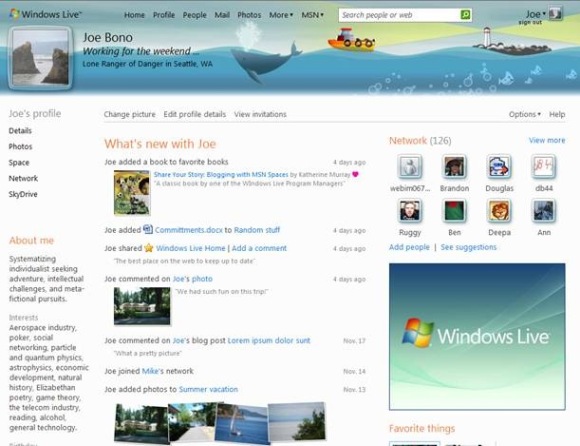Click Joe Bono's profile picture

[40, 58]
